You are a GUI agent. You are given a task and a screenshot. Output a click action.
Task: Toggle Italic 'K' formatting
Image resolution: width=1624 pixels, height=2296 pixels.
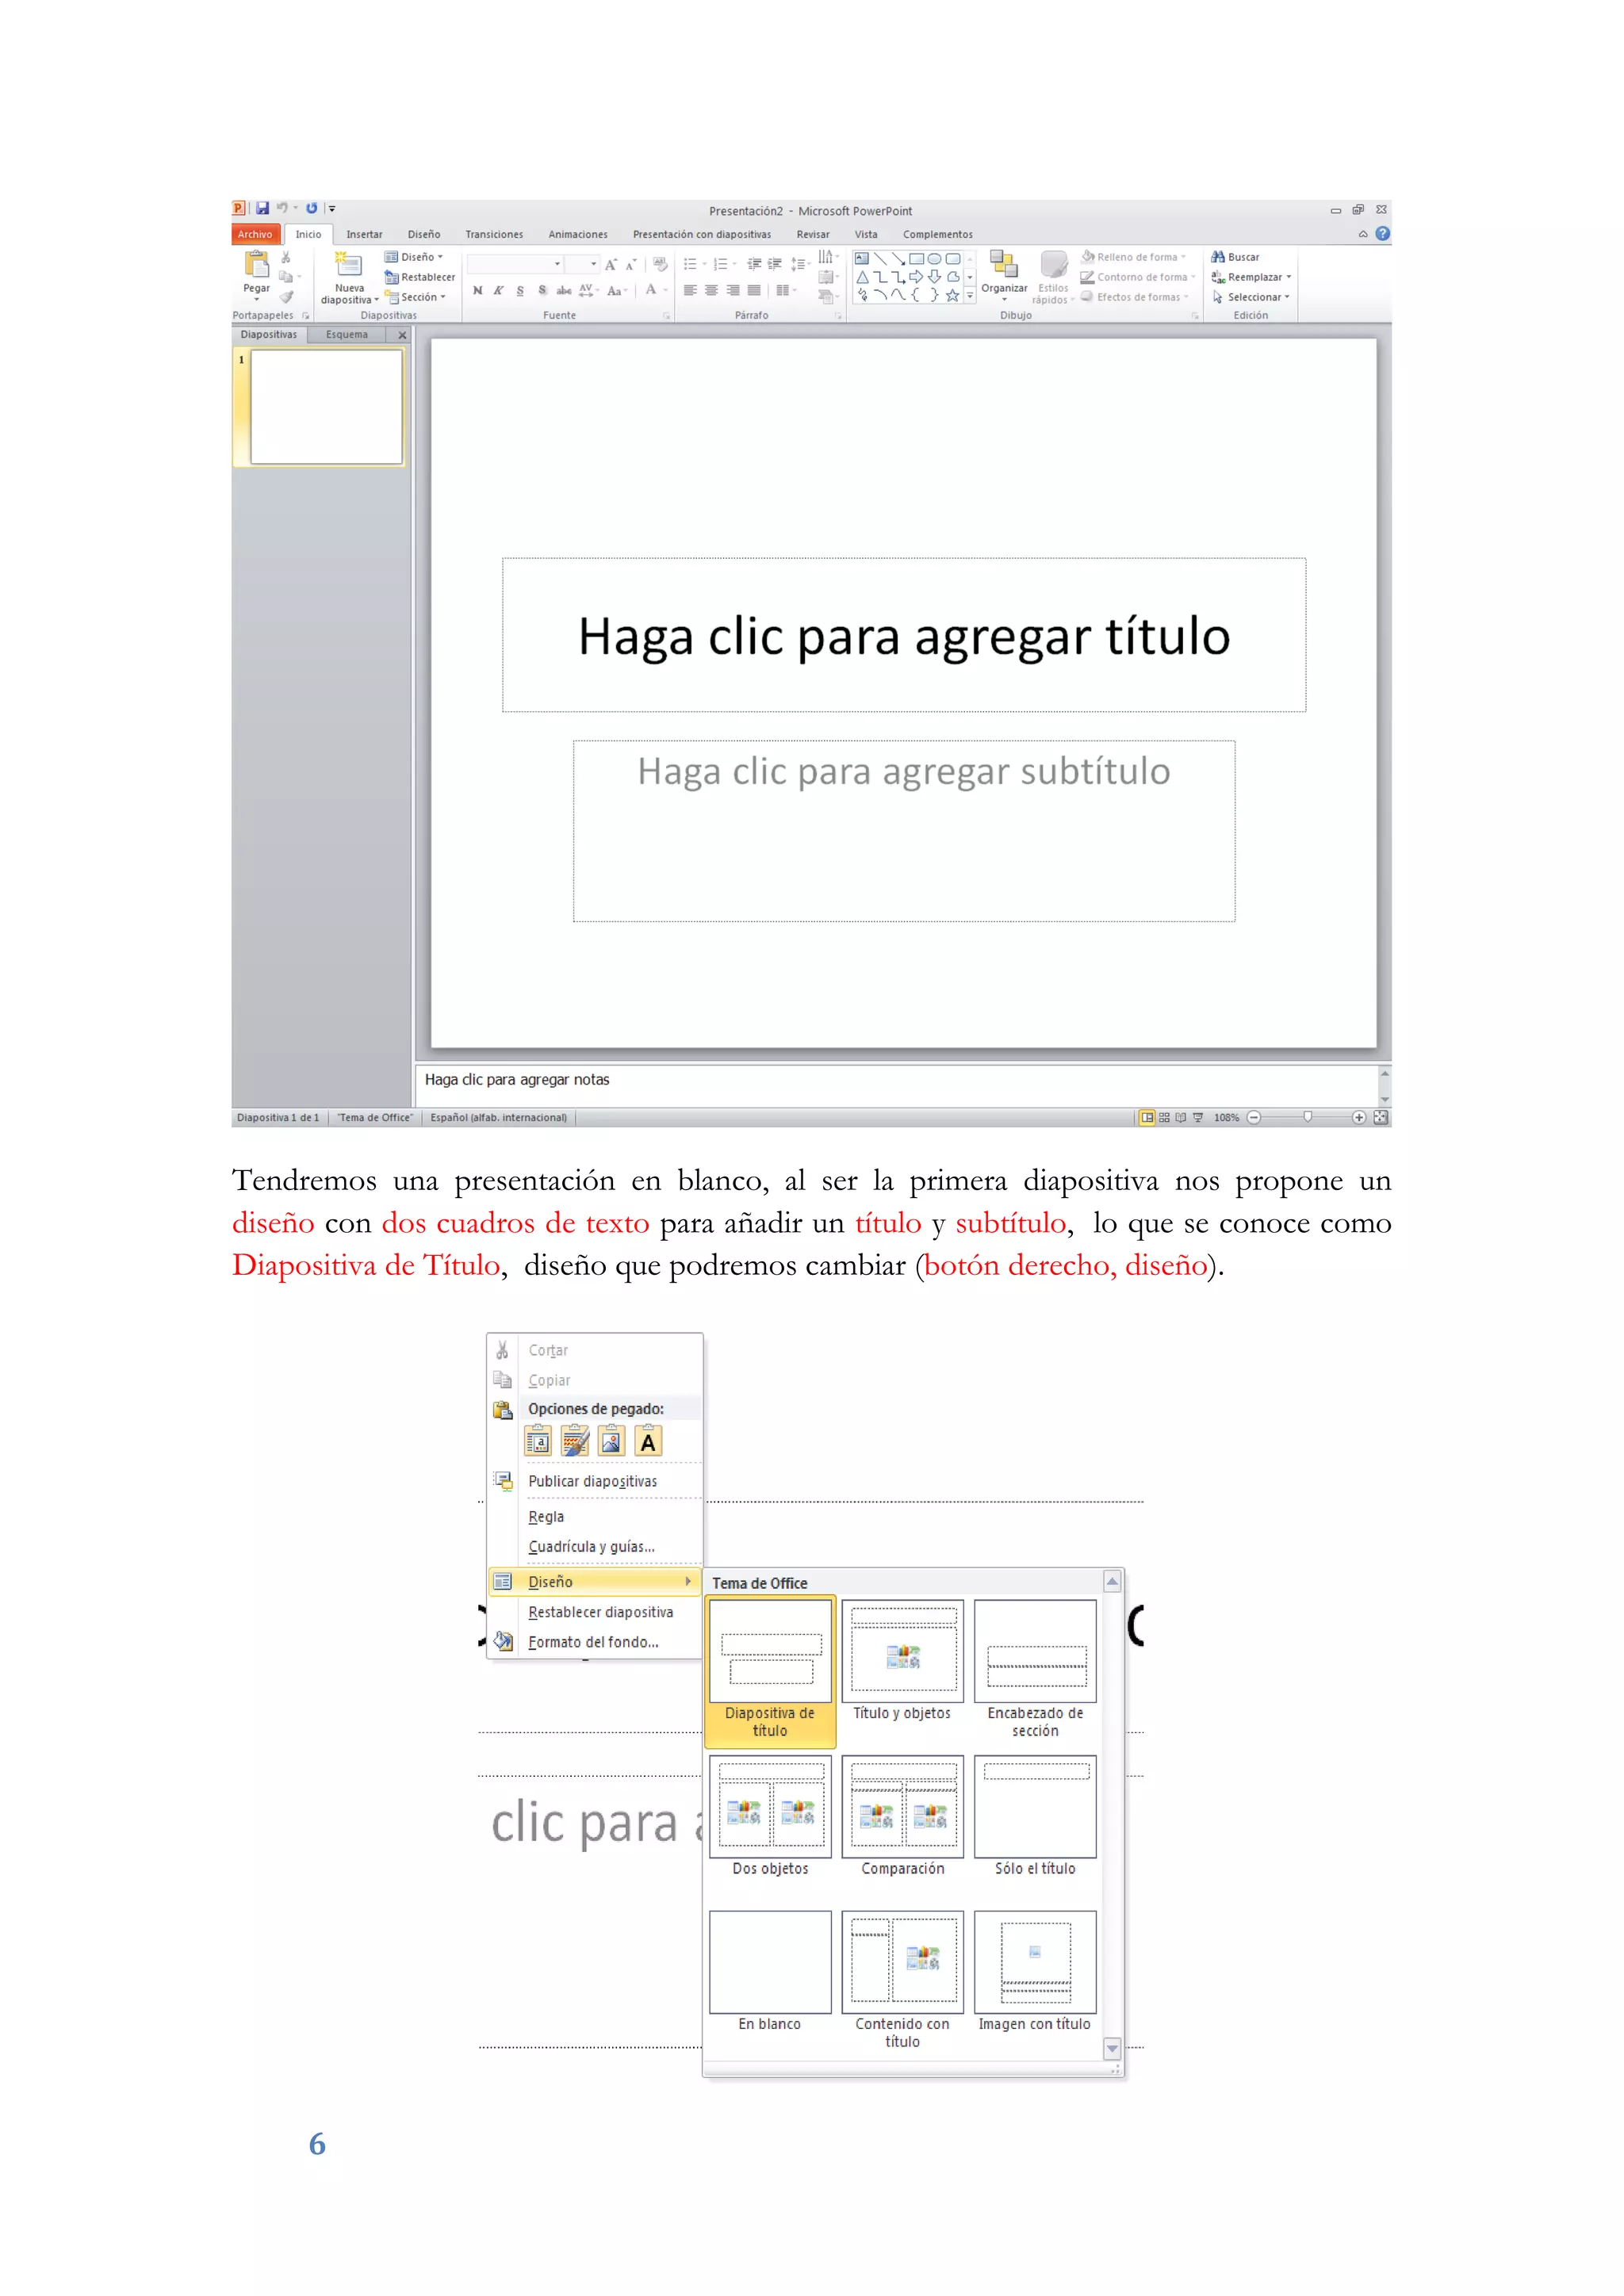click(498, 290)
